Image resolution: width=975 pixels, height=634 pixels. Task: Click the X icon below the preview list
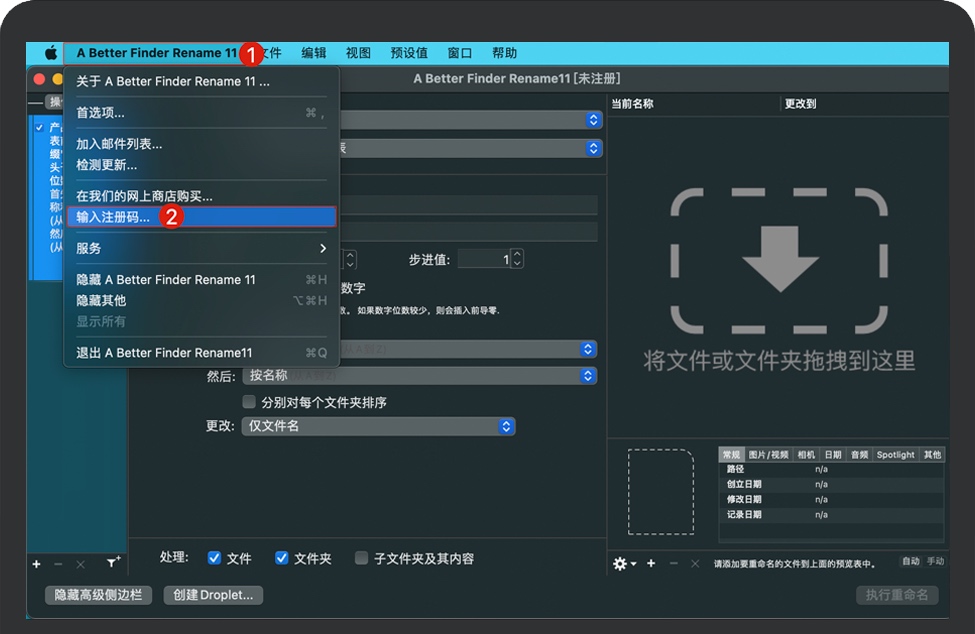(x=695, y=563)
